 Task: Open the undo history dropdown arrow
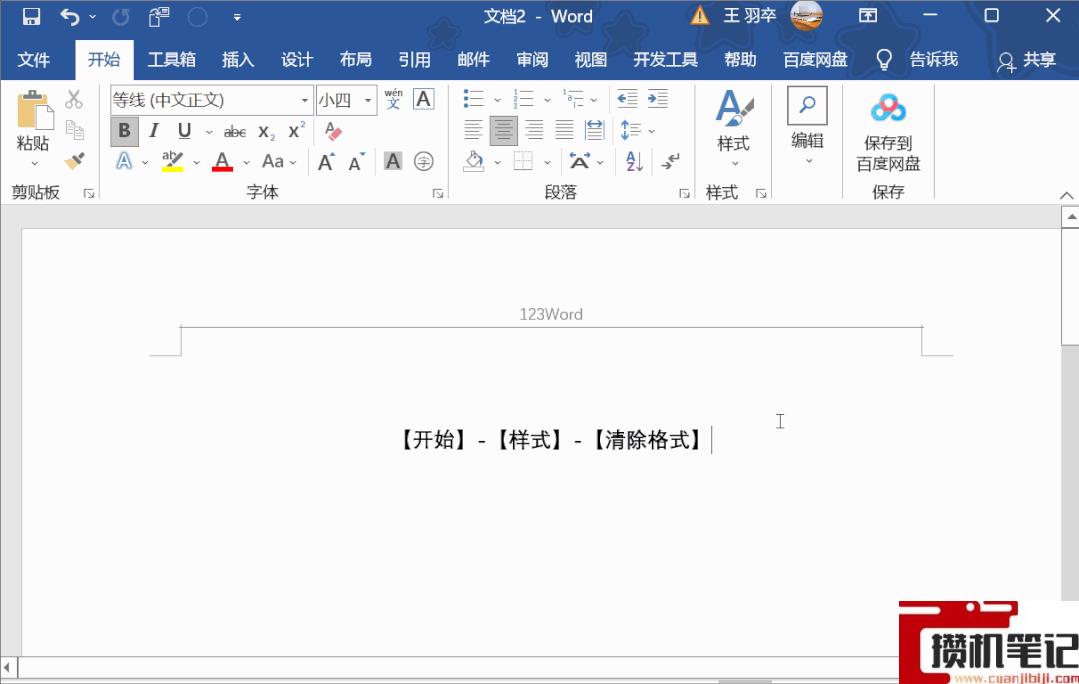(93, 17)
